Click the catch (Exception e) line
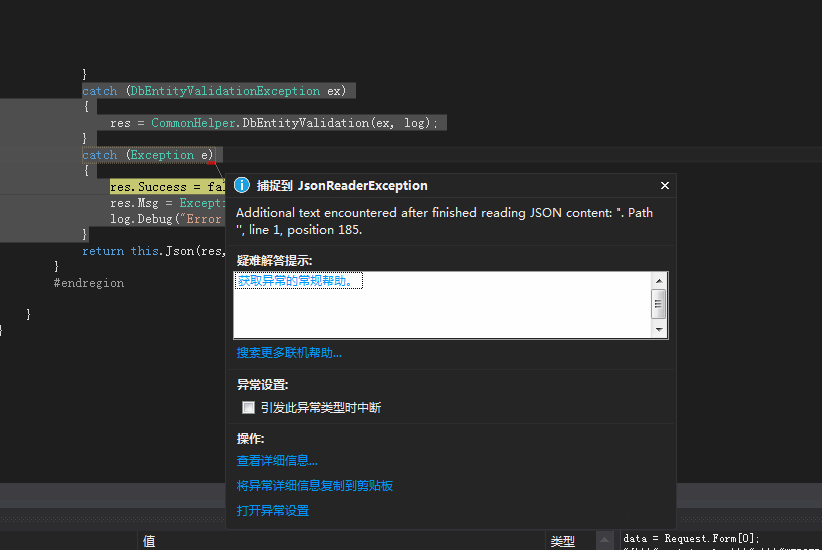822x550 pixels. [x=148, y=155]
